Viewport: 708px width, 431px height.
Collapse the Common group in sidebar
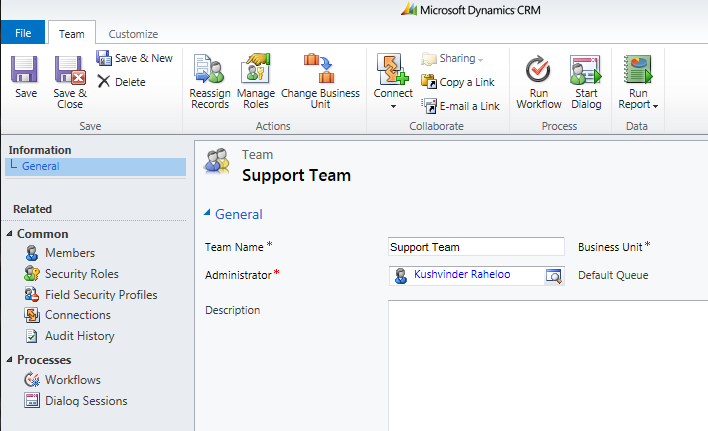pos(9,234)
